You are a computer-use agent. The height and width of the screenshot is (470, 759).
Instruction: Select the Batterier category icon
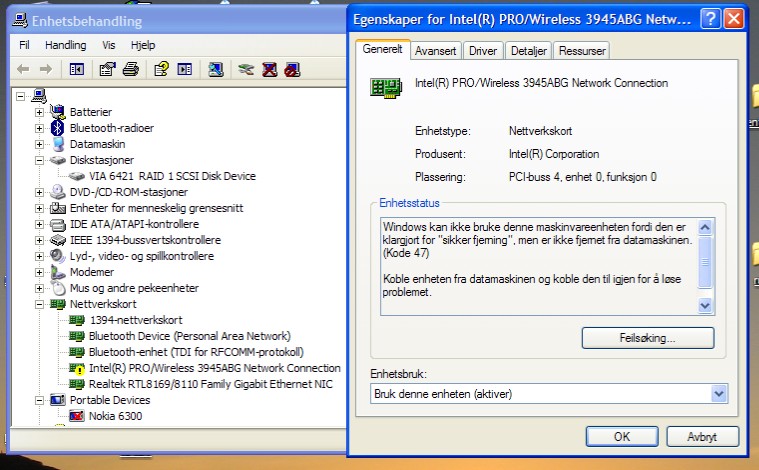(x=58, y=112)
